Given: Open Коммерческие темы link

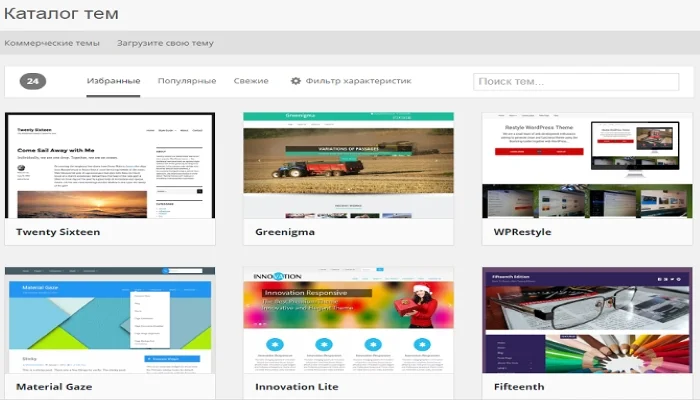Looking at the screenshot, I should 52,43.
